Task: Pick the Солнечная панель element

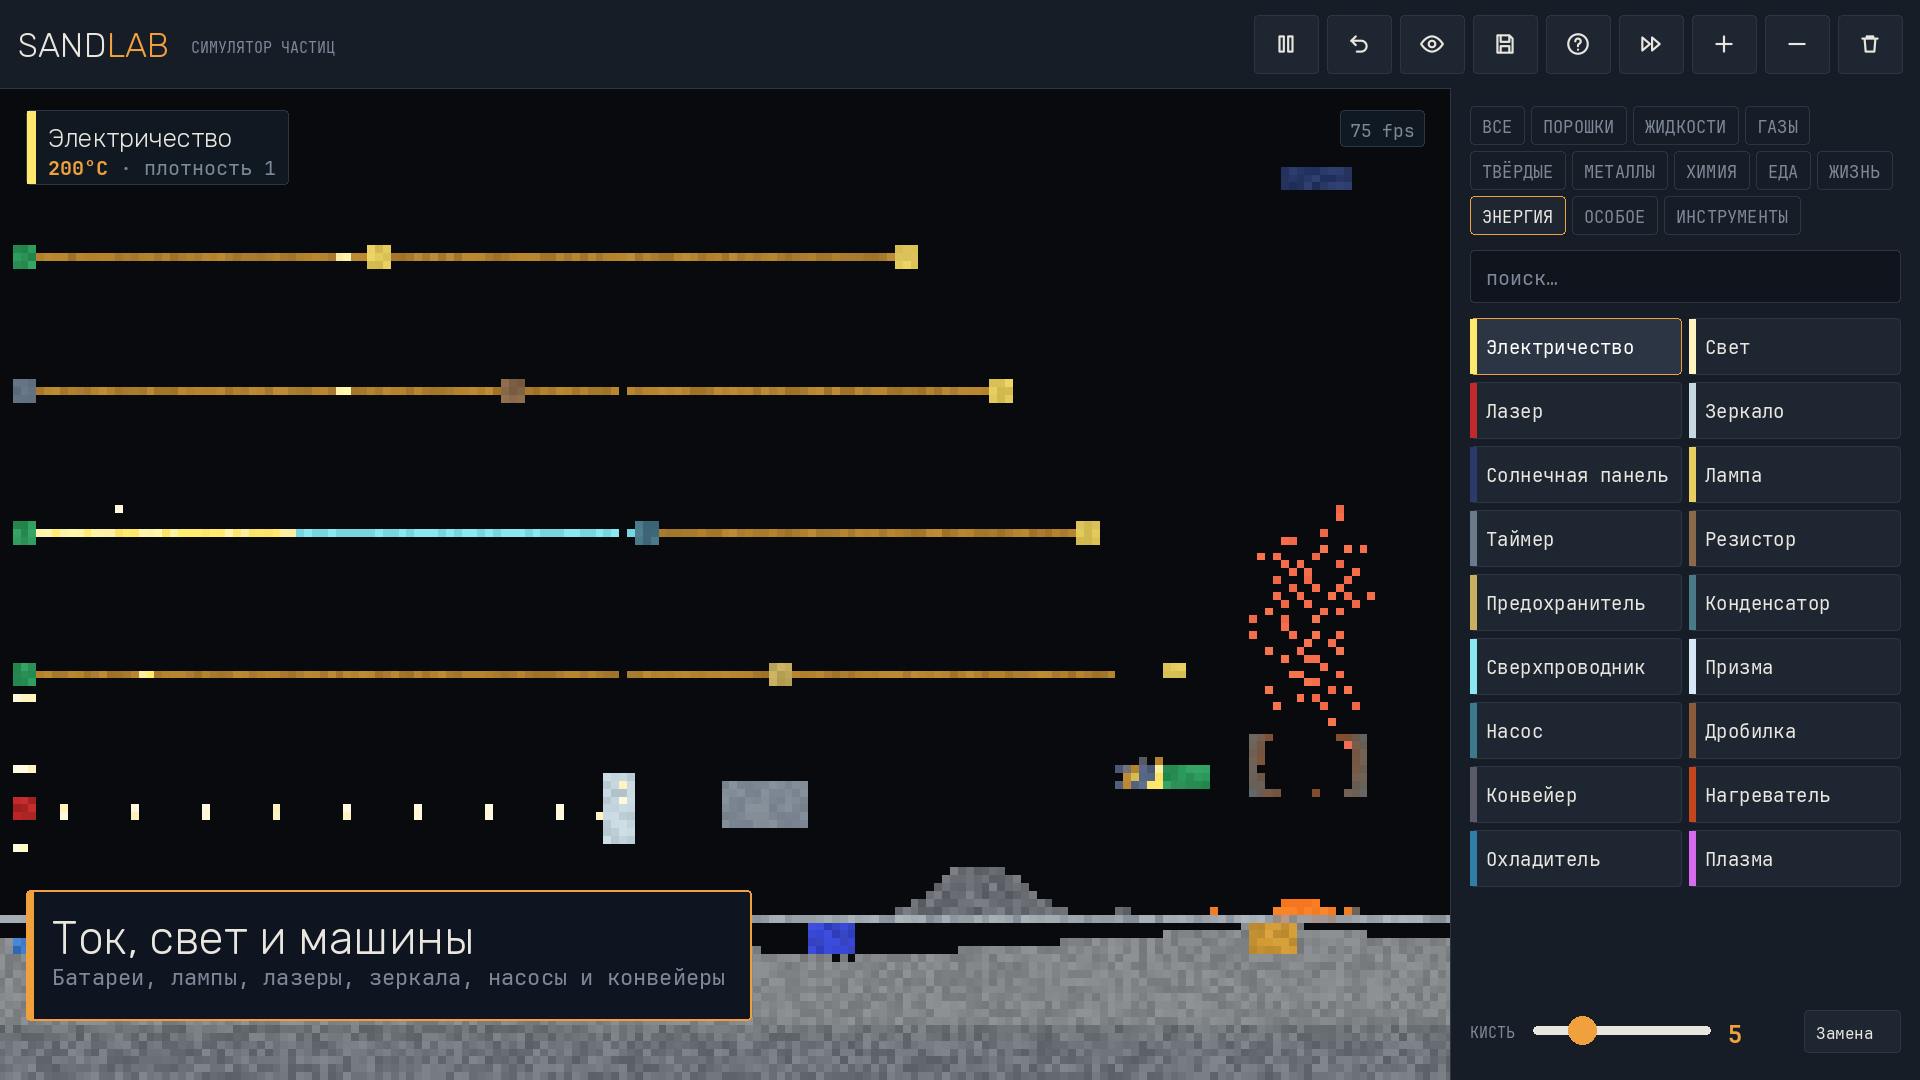Action: tap(1575, 475)
